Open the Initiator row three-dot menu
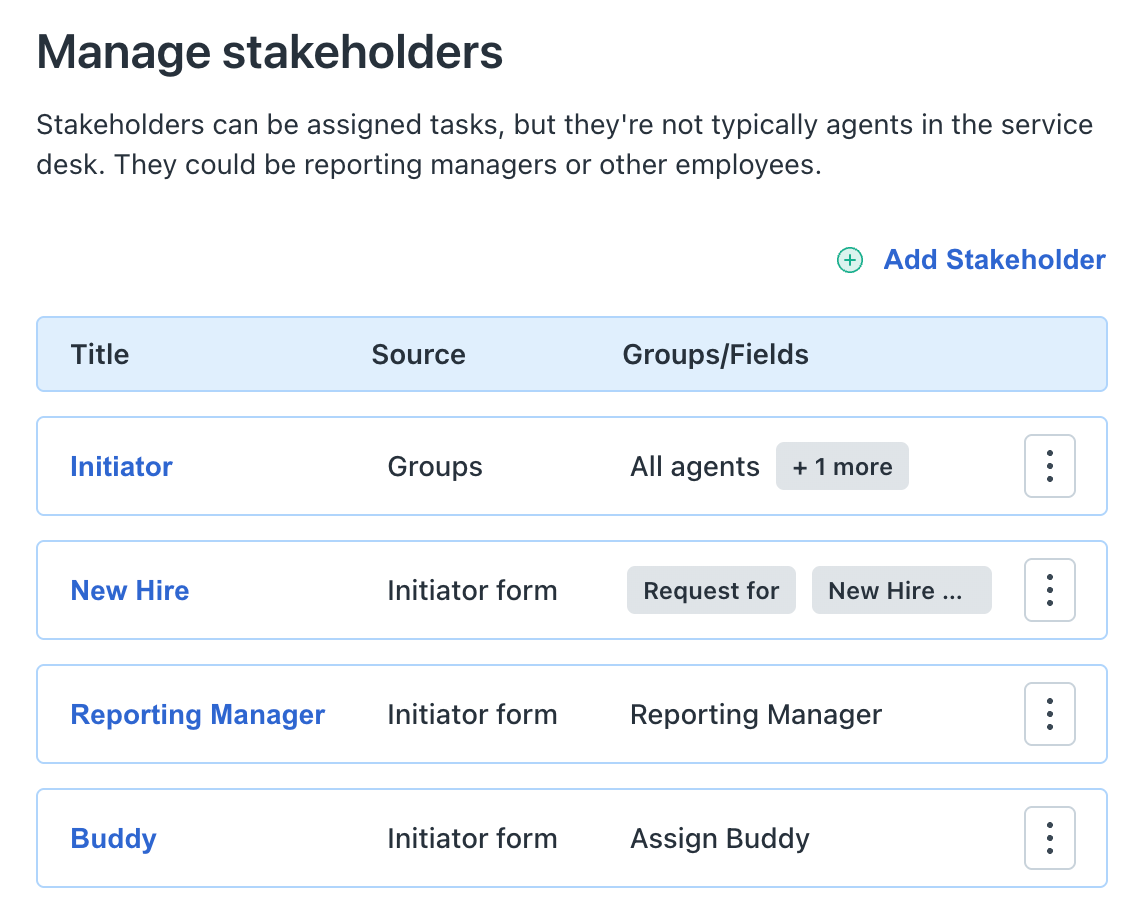 [x=1049, y=466]
